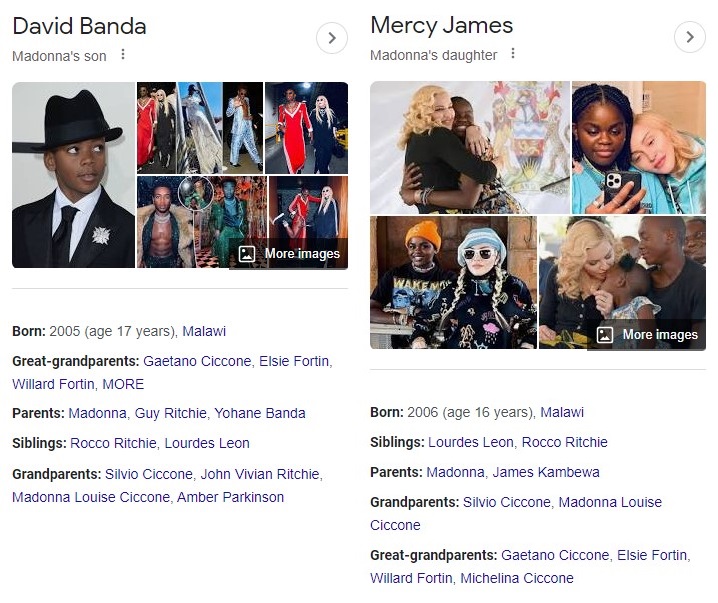Follow the Guy Ritchie parent link
This screenshot has width=718, height=603.
click(x=170, y=413)
